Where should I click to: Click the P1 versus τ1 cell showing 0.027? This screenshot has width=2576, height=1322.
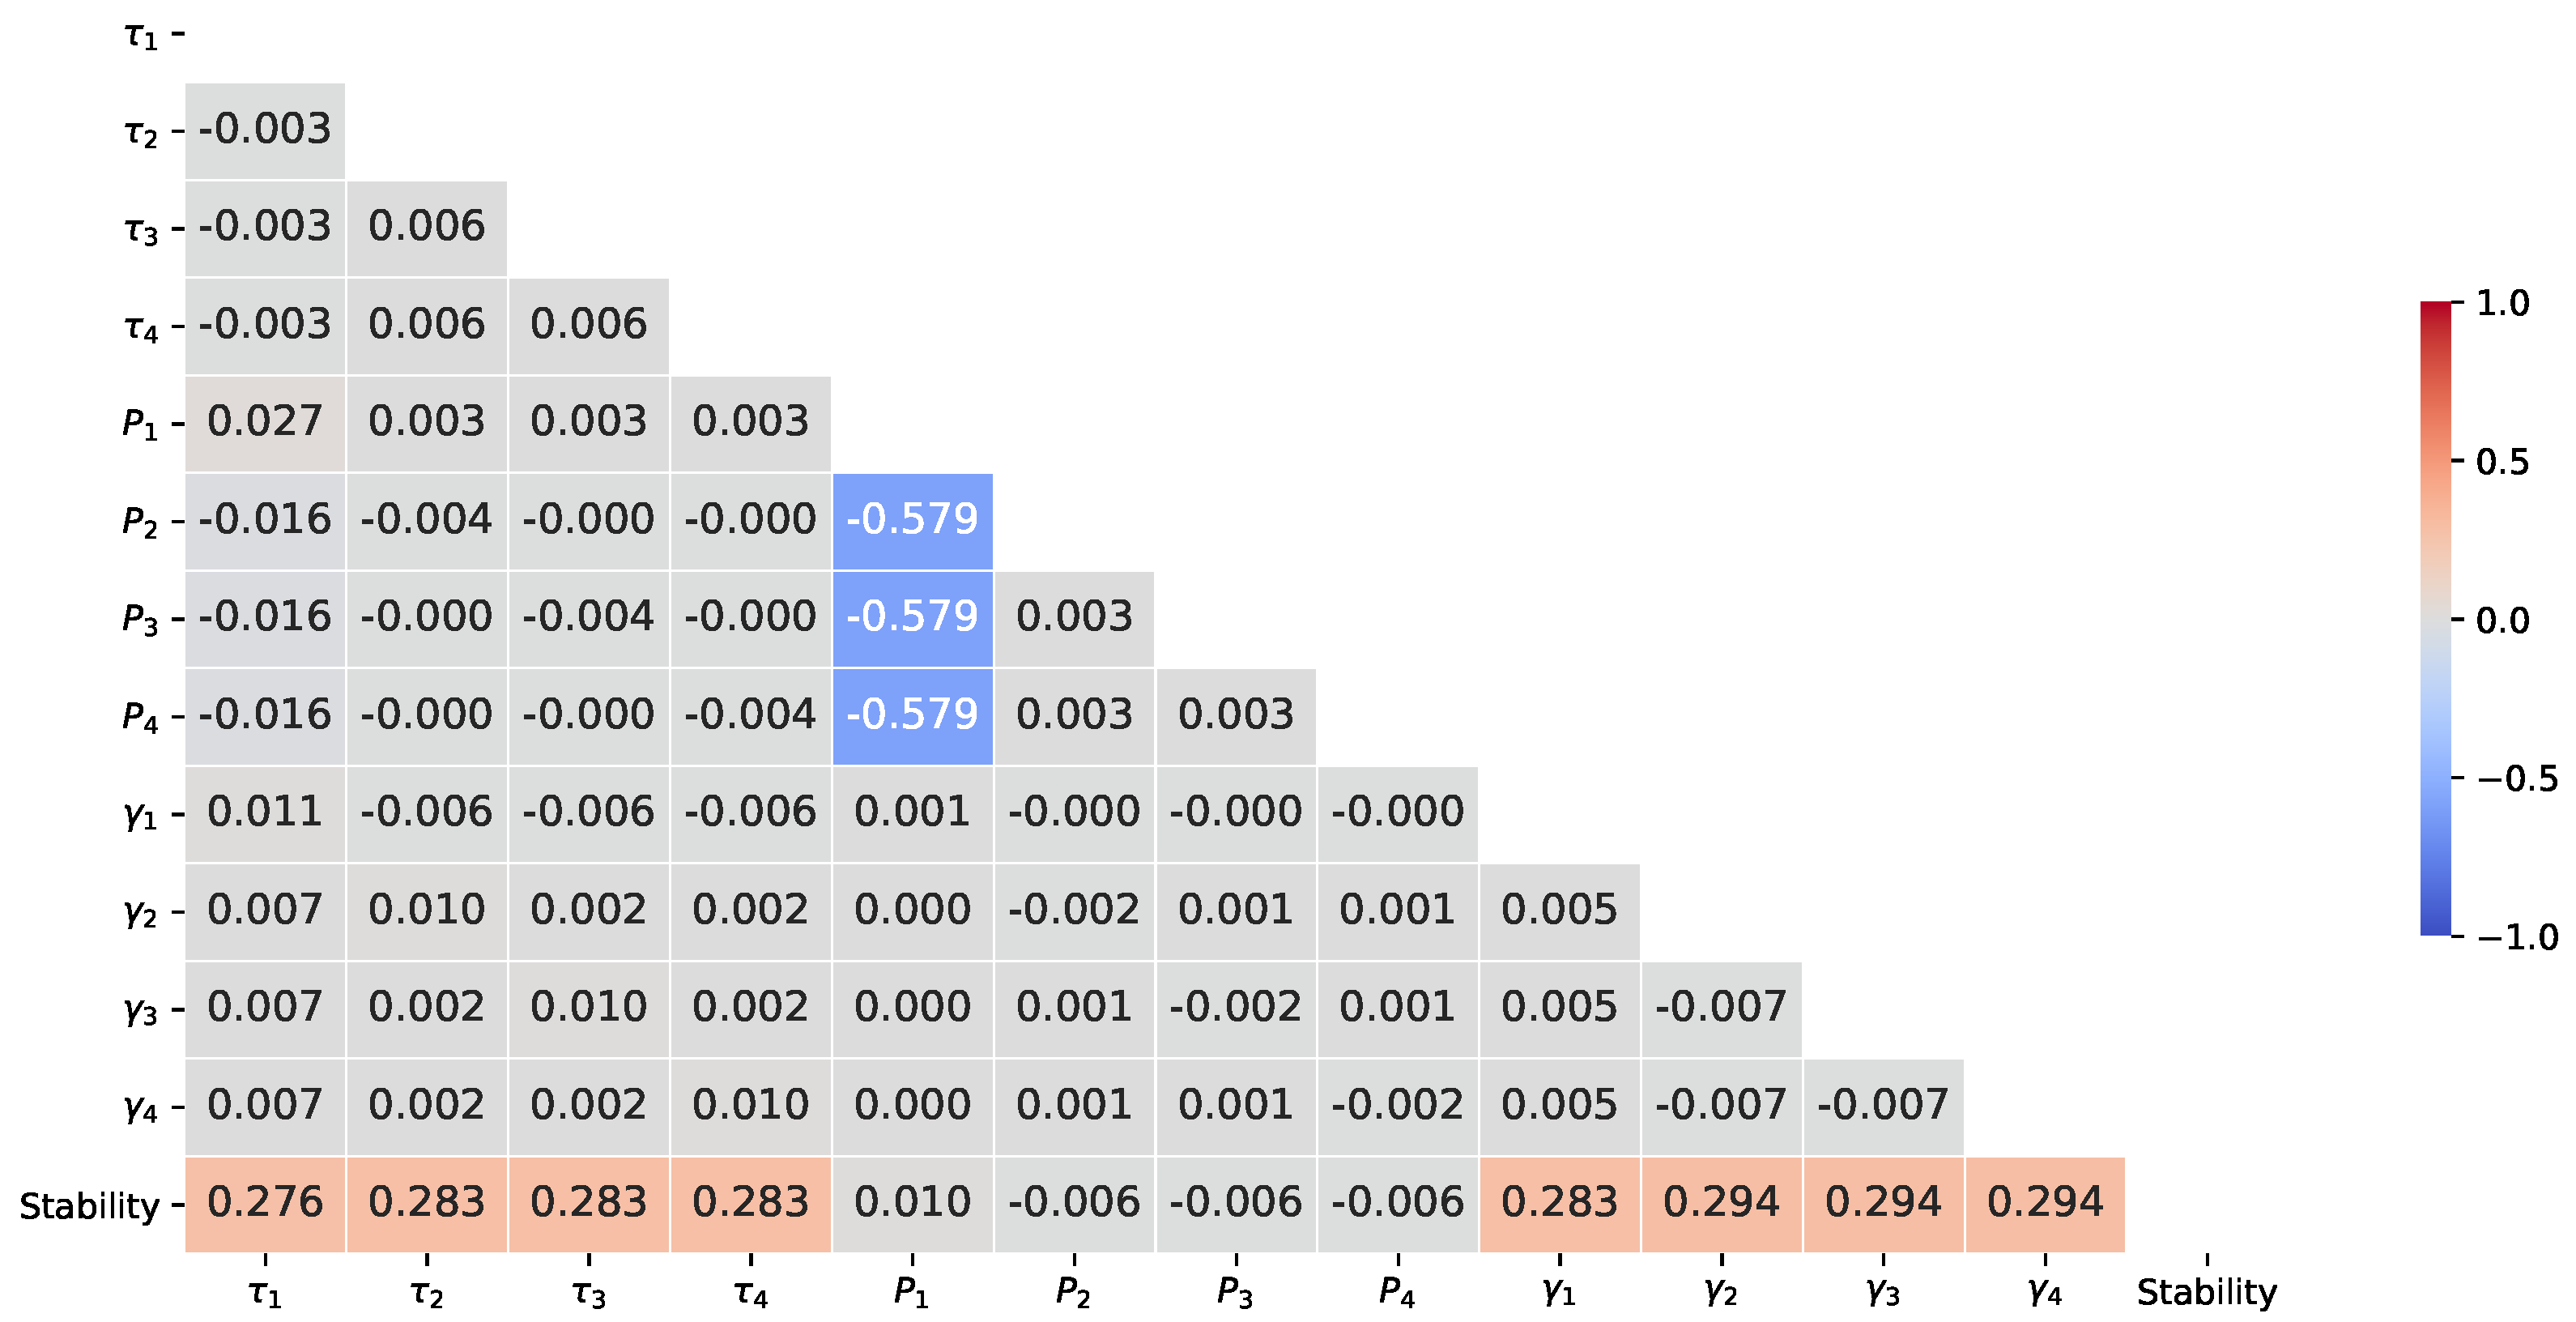pos(265,422)
